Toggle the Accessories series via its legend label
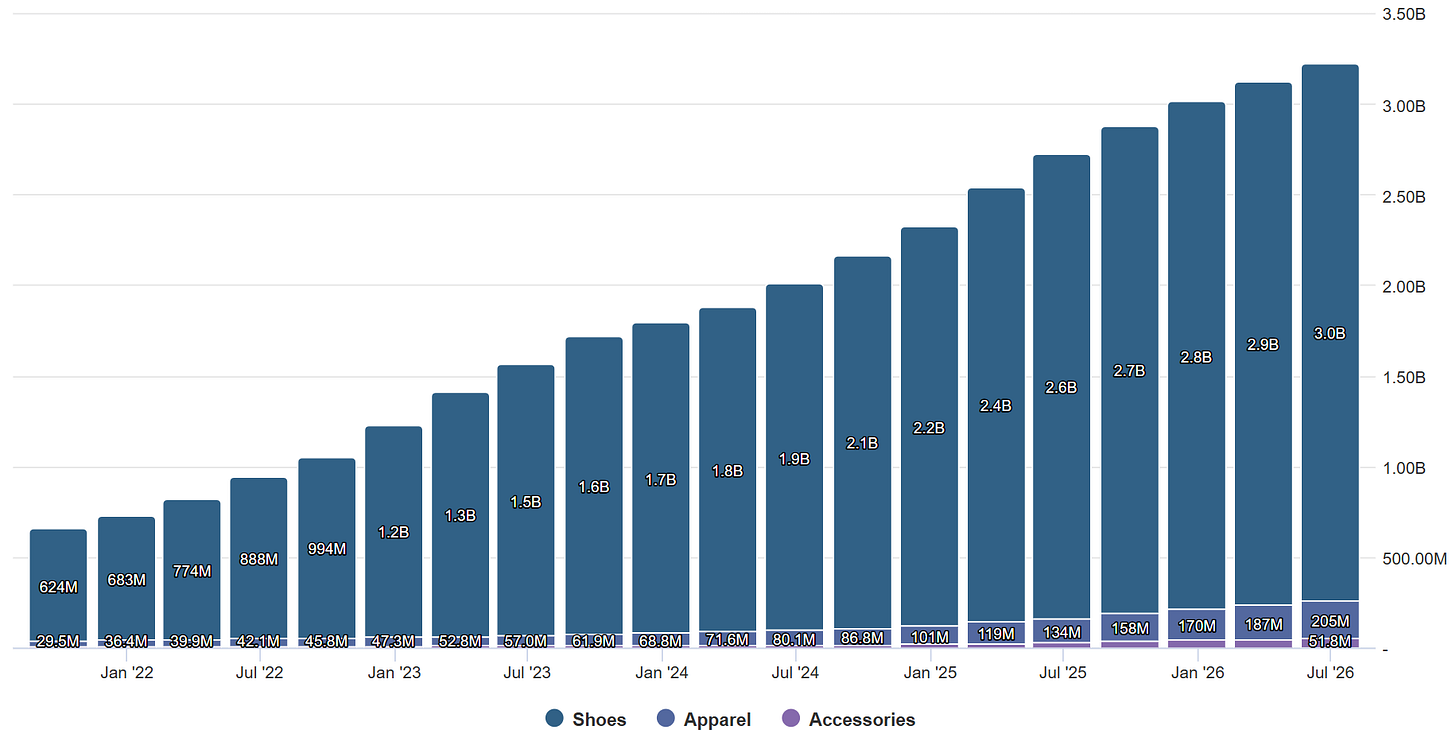This screenshot has width=1456, height=741. coord(862,719)
